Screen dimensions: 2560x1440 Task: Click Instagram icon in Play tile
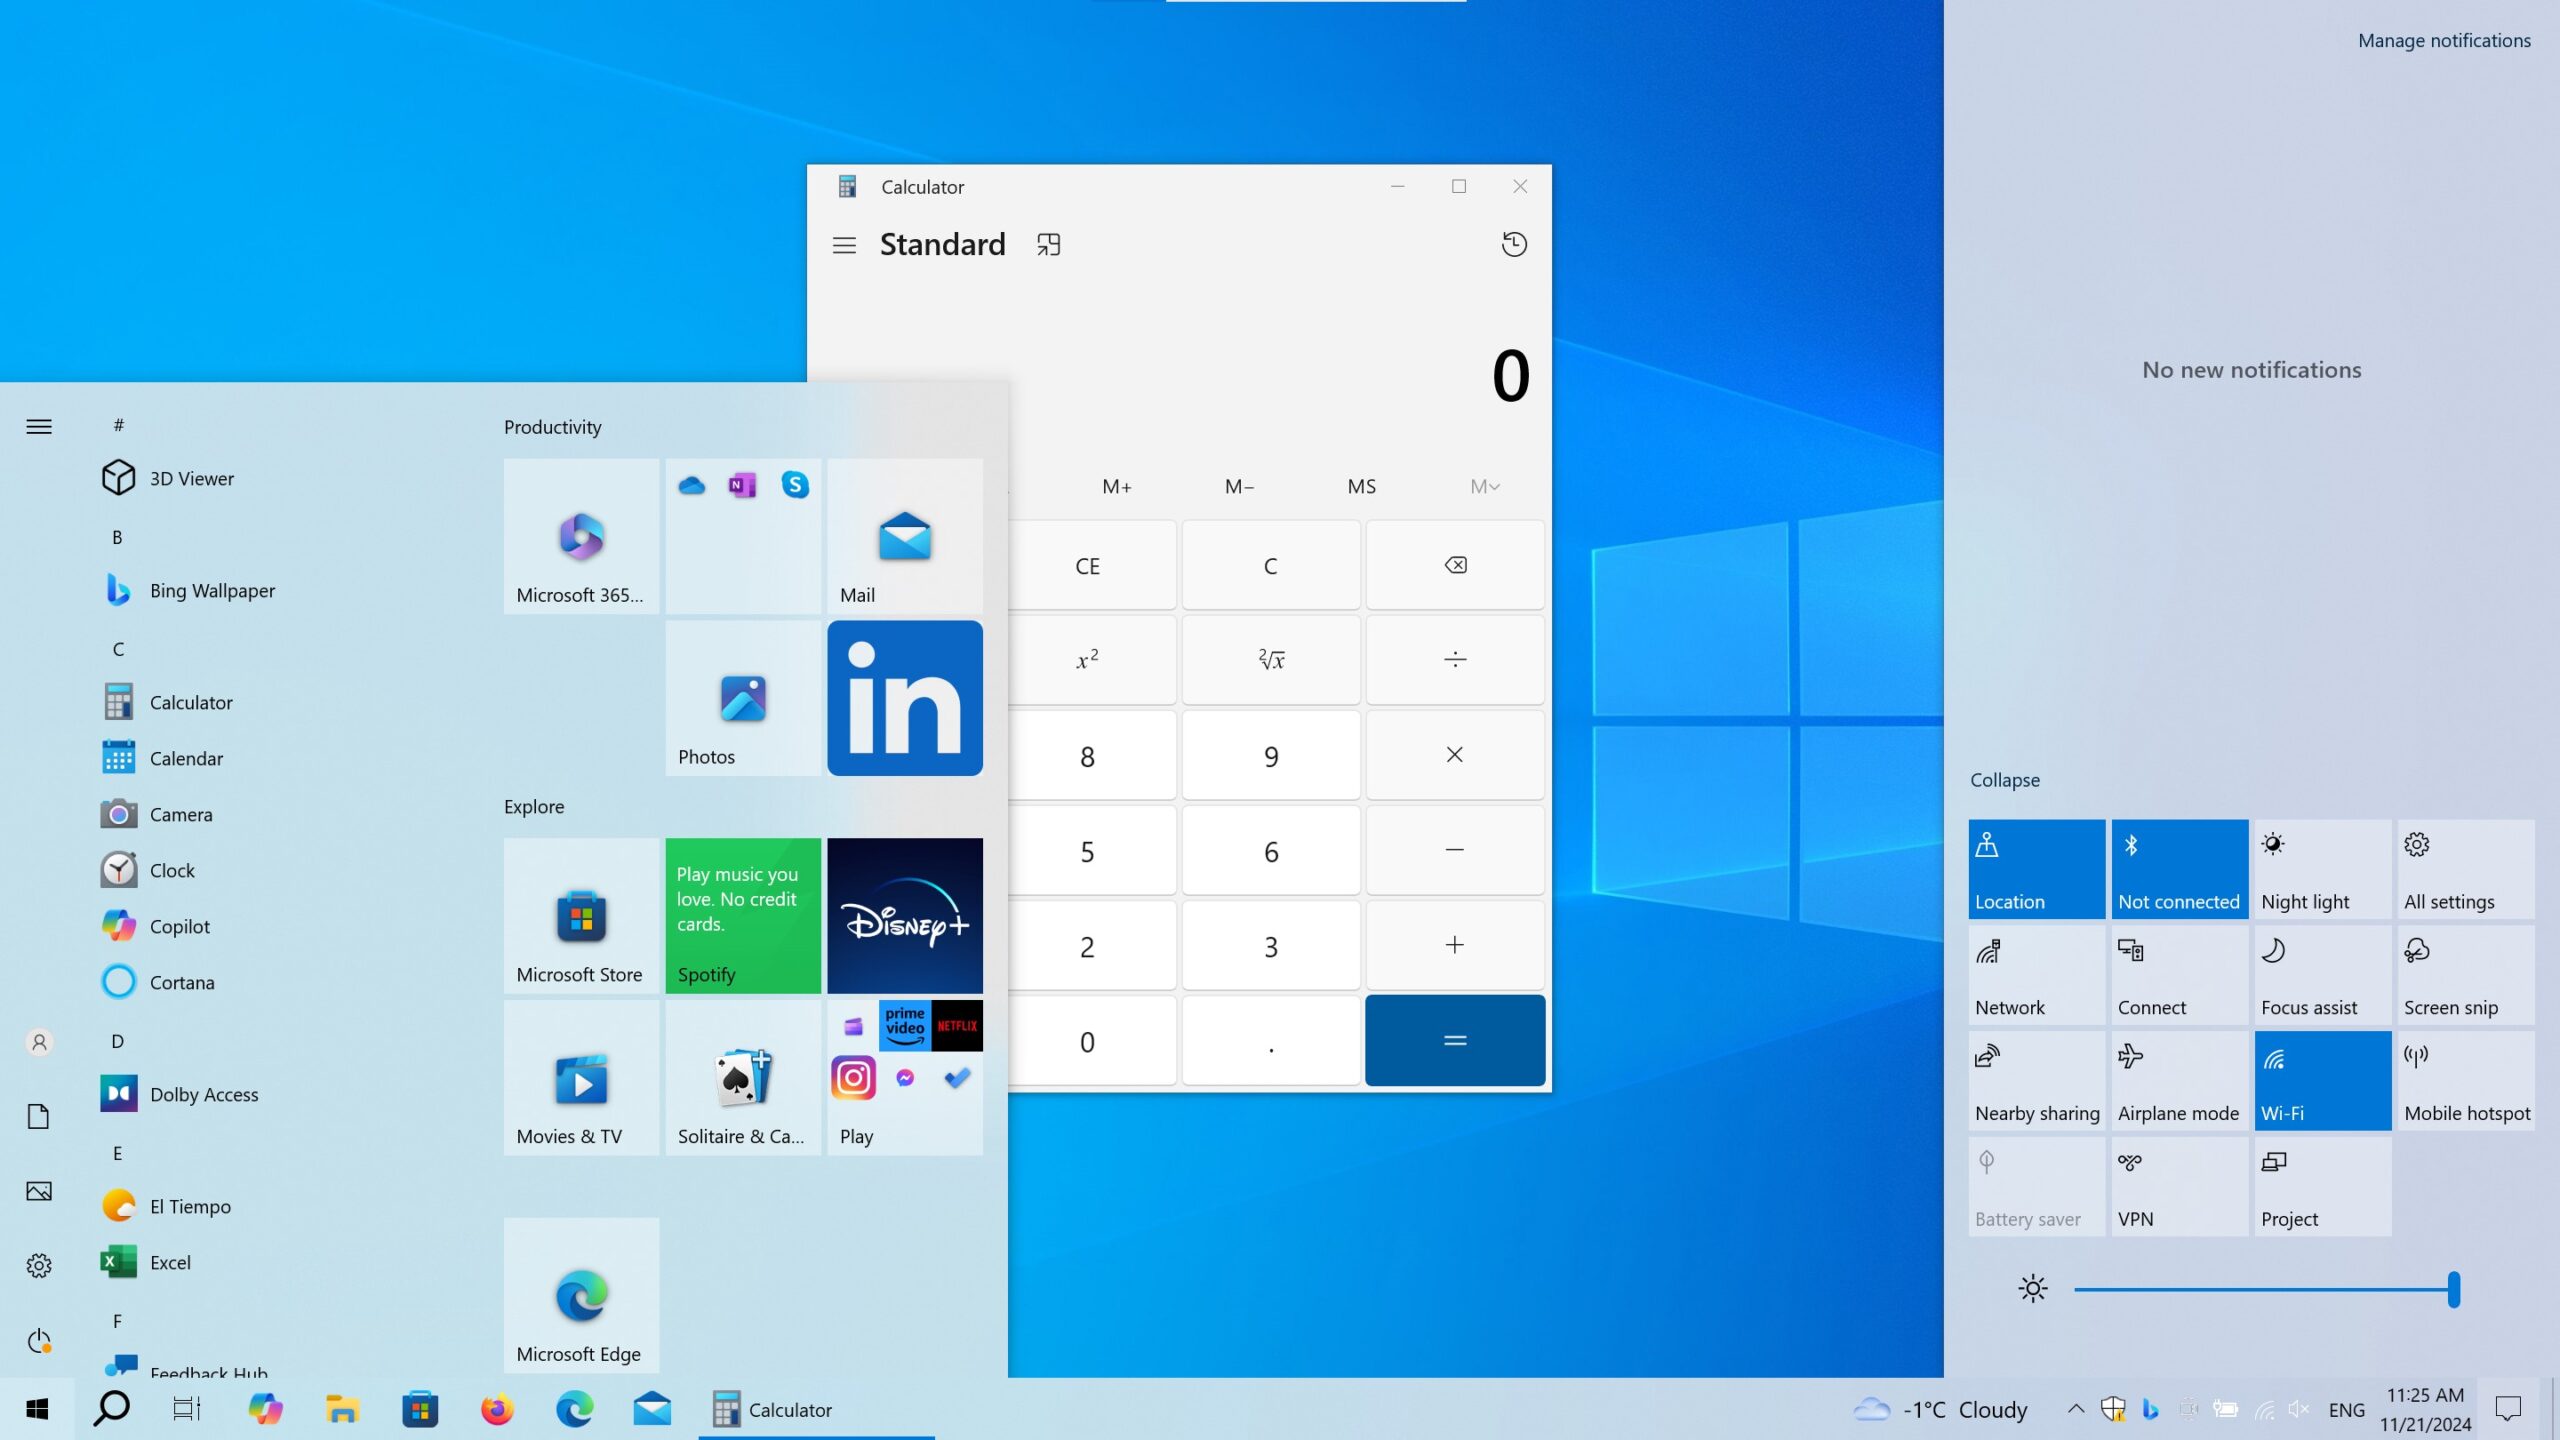pyautogui.click(x=853, y=1078)
